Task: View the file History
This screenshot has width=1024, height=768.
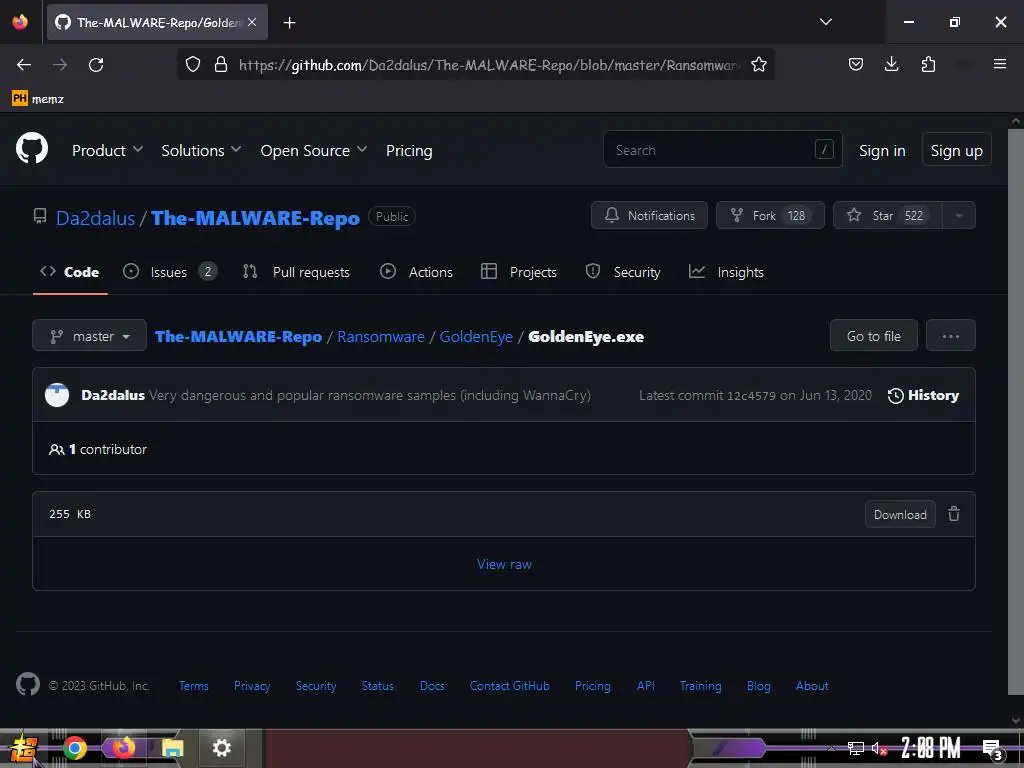Action: coord(923,395)
